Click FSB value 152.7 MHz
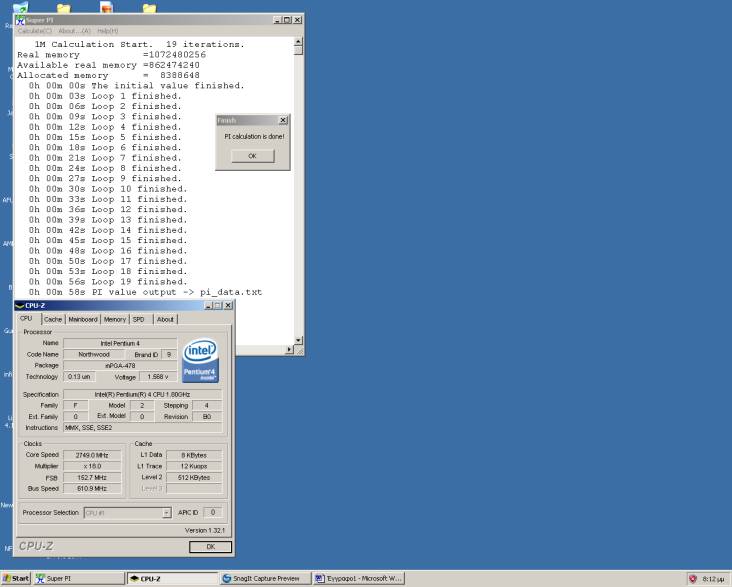The height and width of the screenshot is (587, 732). pos(92,478)
